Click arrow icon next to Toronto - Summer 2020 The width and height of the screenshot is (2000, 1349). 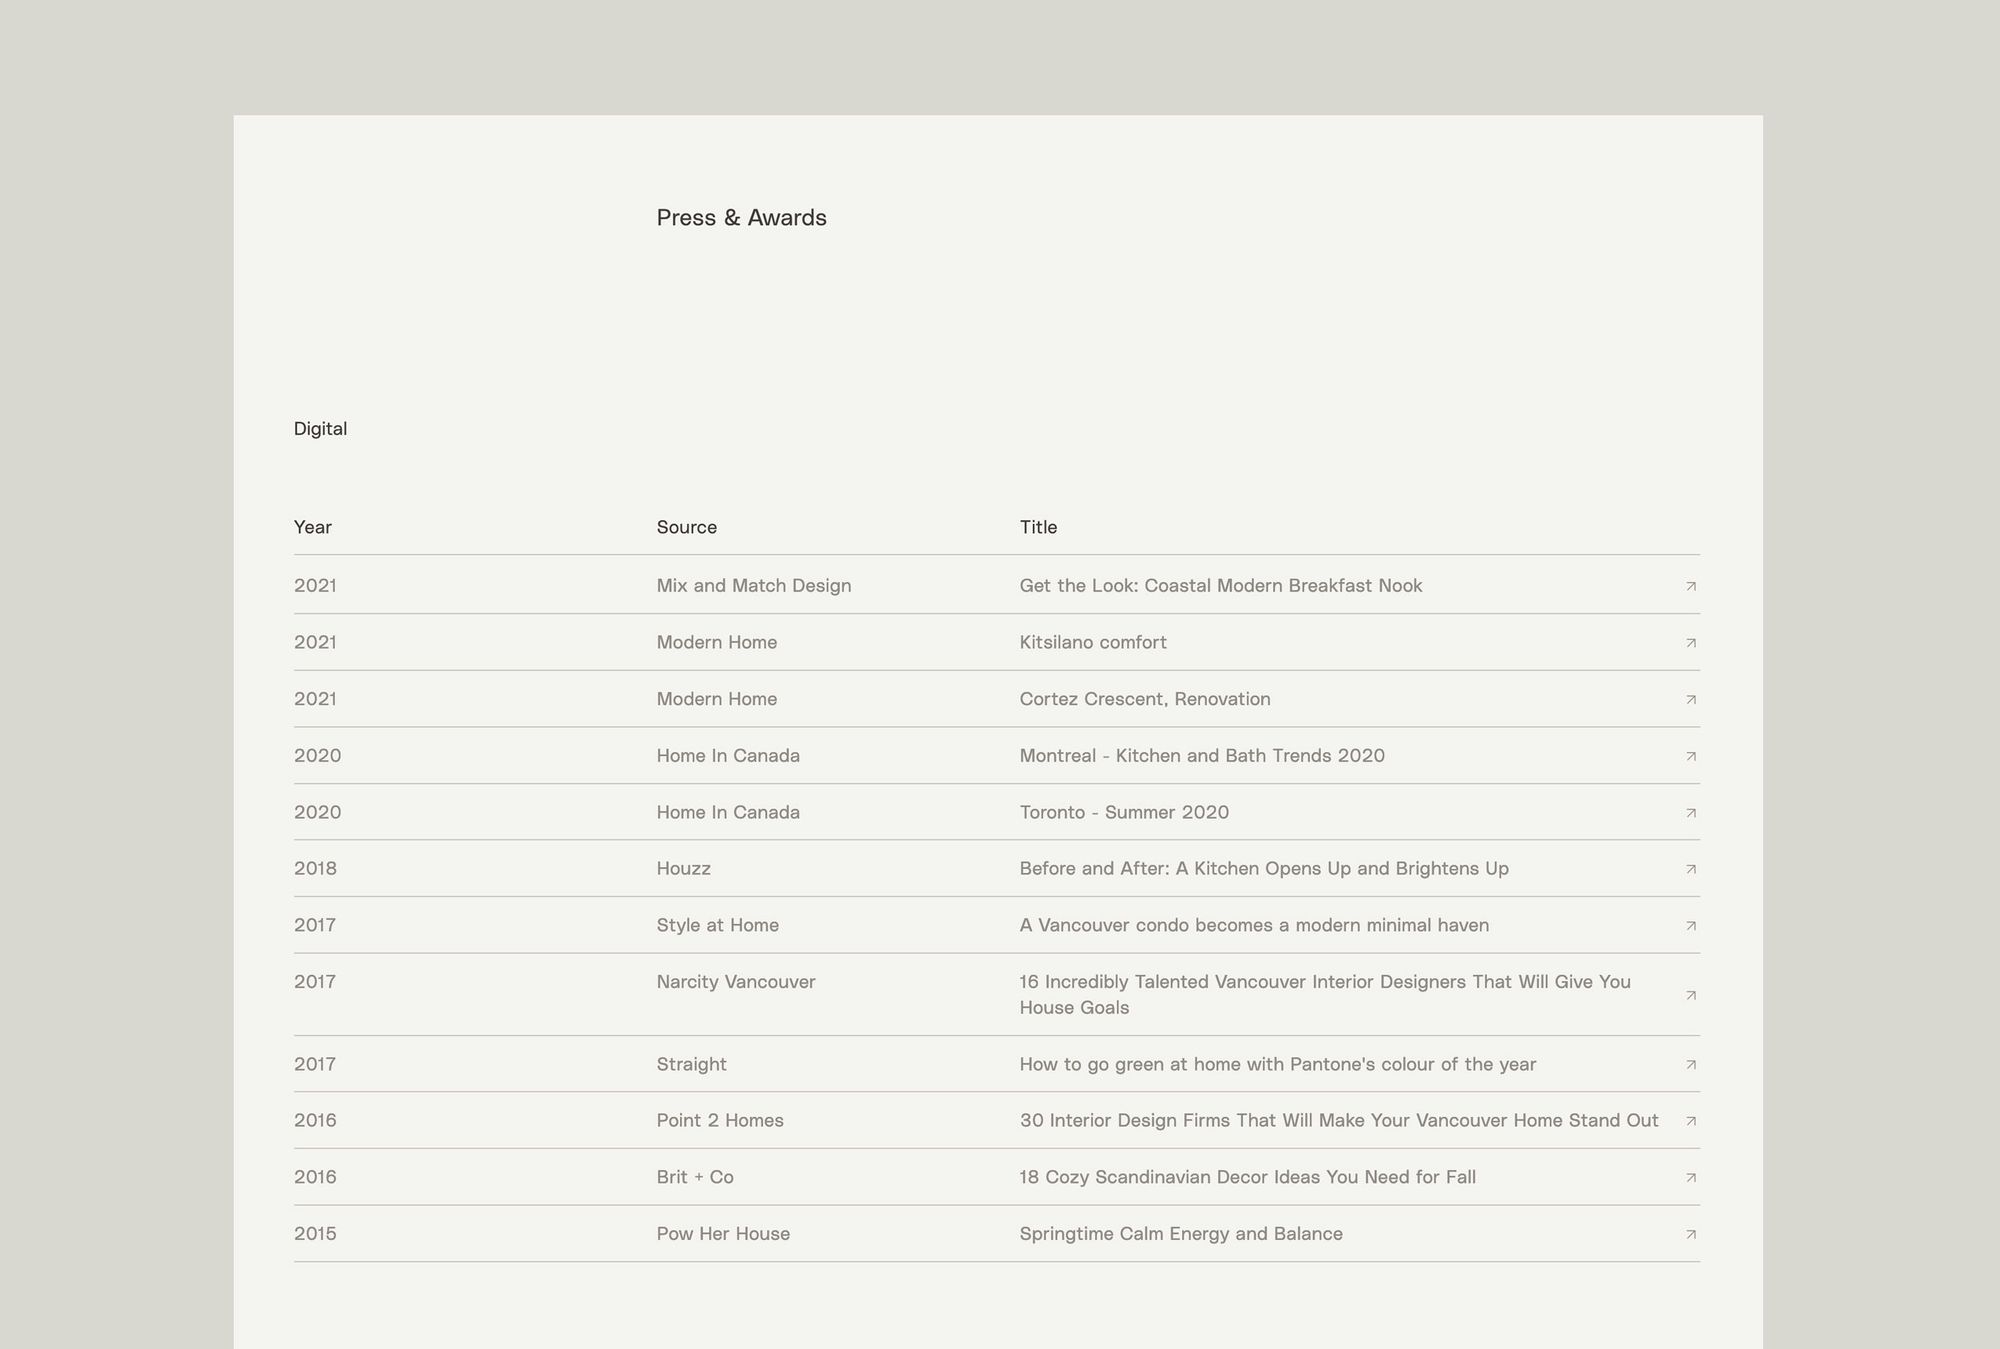point(1691,813)
